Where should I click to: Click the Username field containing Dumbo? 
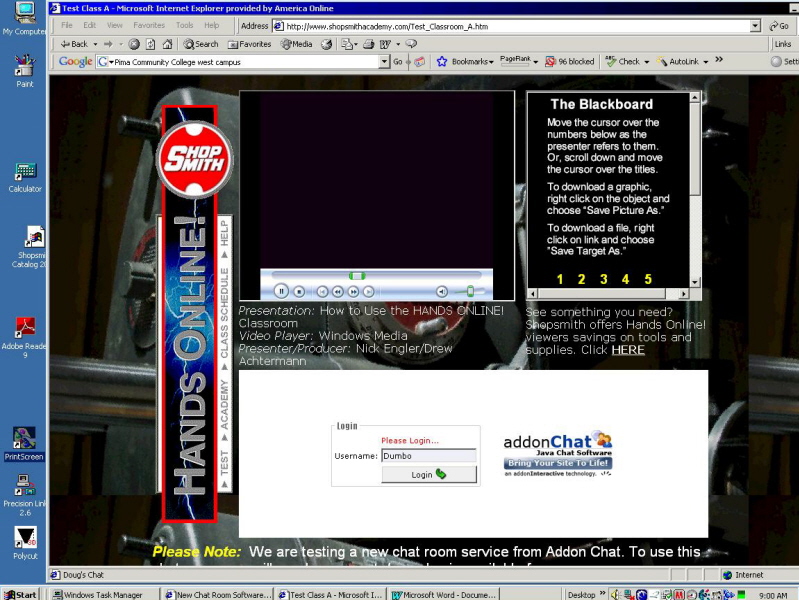429,456
